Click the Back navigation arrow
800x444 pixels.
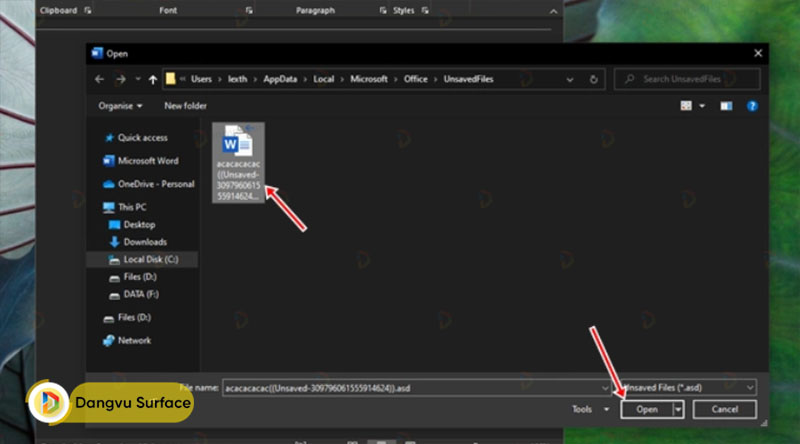click(99, 79)
